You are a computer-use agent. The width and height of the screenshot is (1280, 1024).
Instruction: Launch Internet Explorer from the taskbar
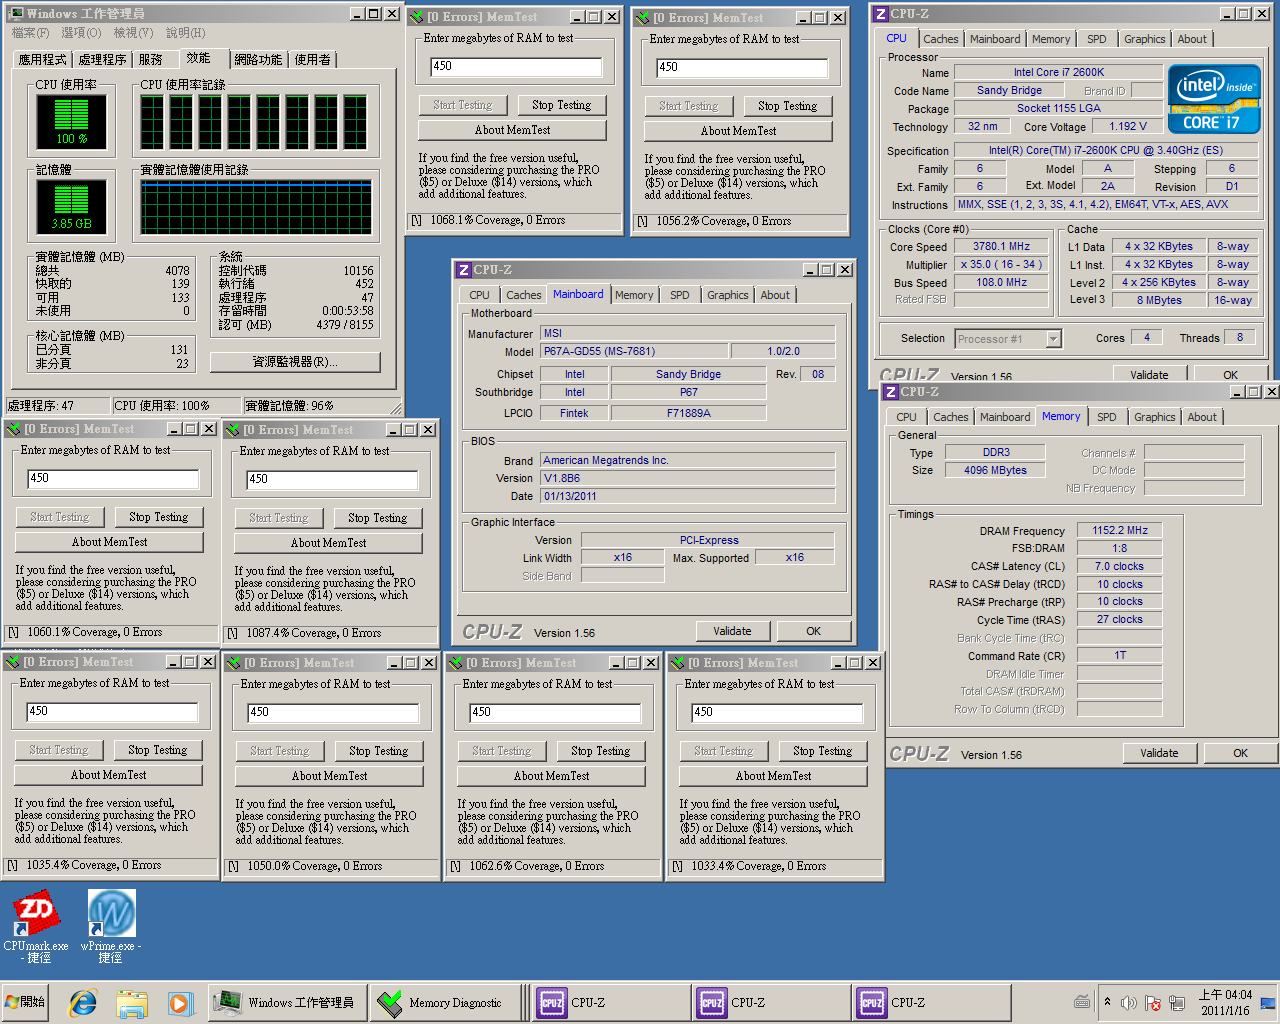[83, 1002]
